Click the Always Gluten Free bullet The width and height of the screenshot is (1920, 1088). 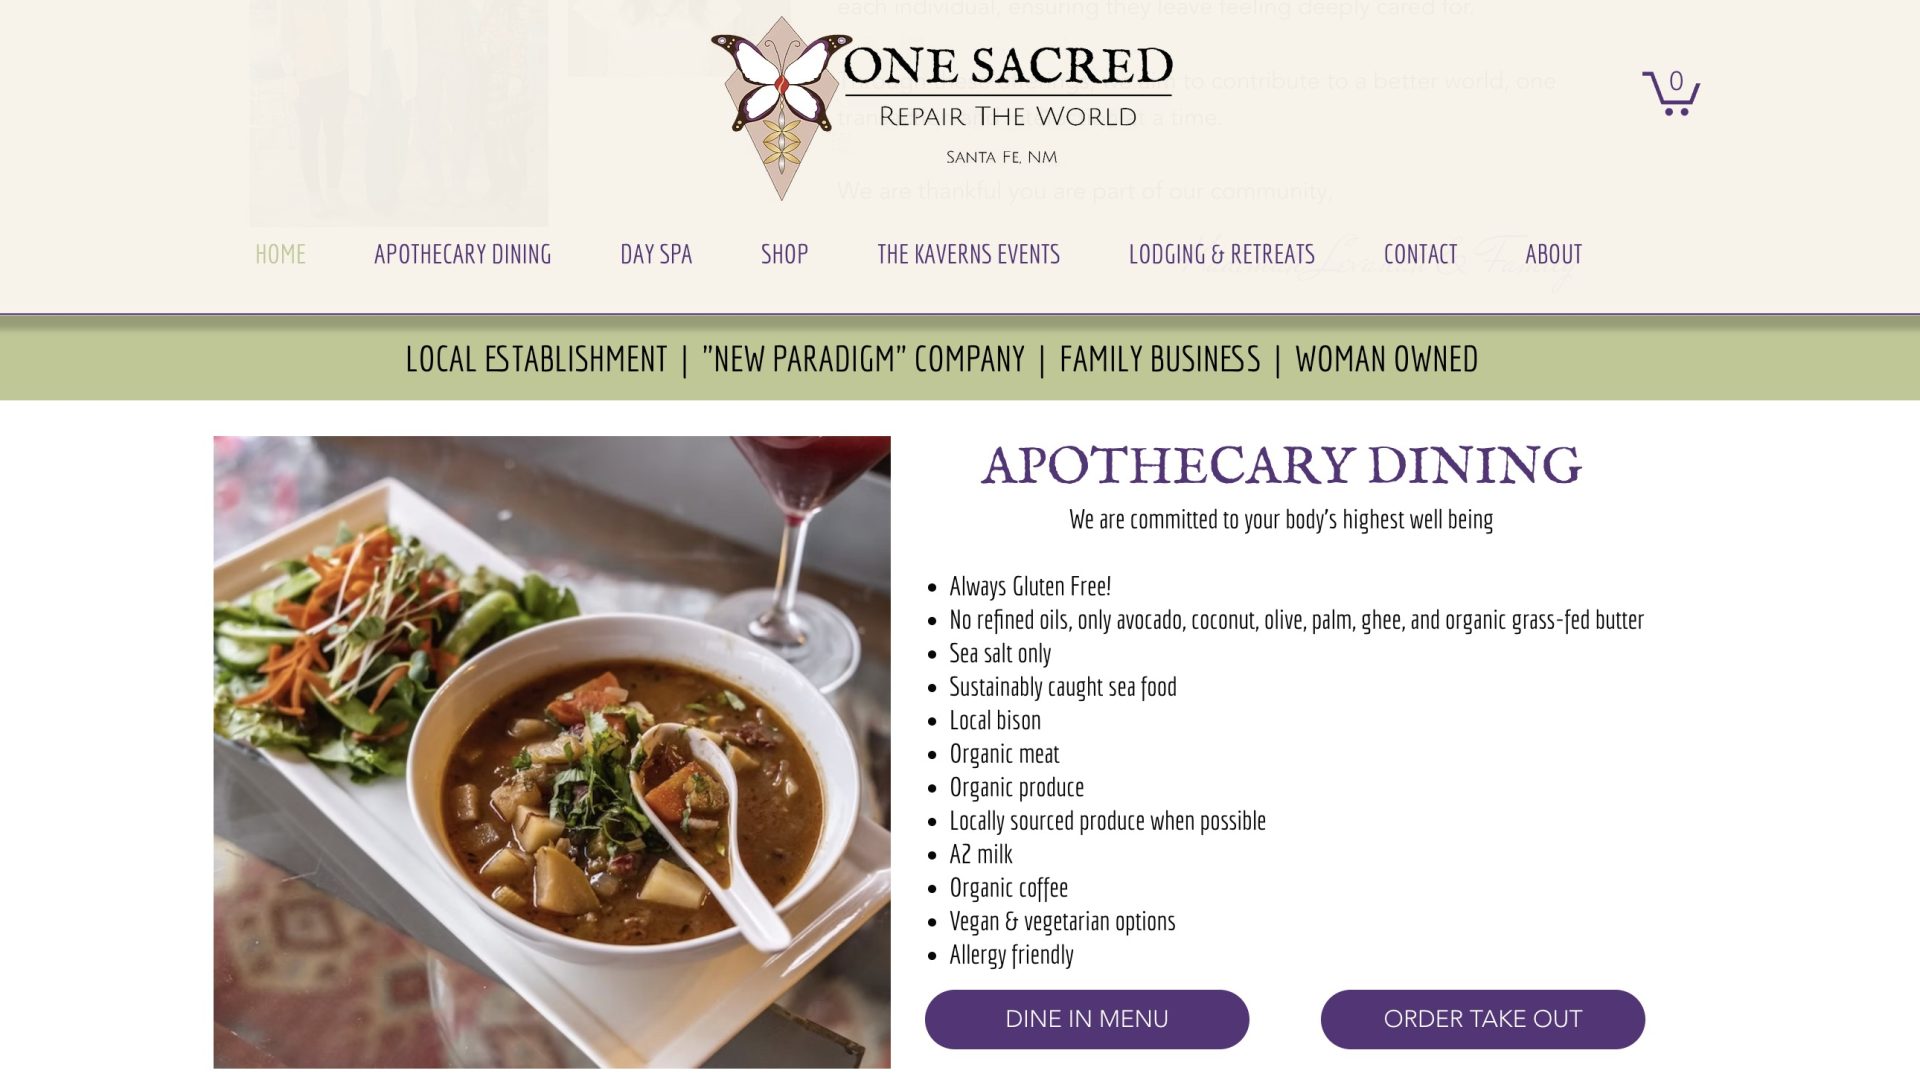1030,586
